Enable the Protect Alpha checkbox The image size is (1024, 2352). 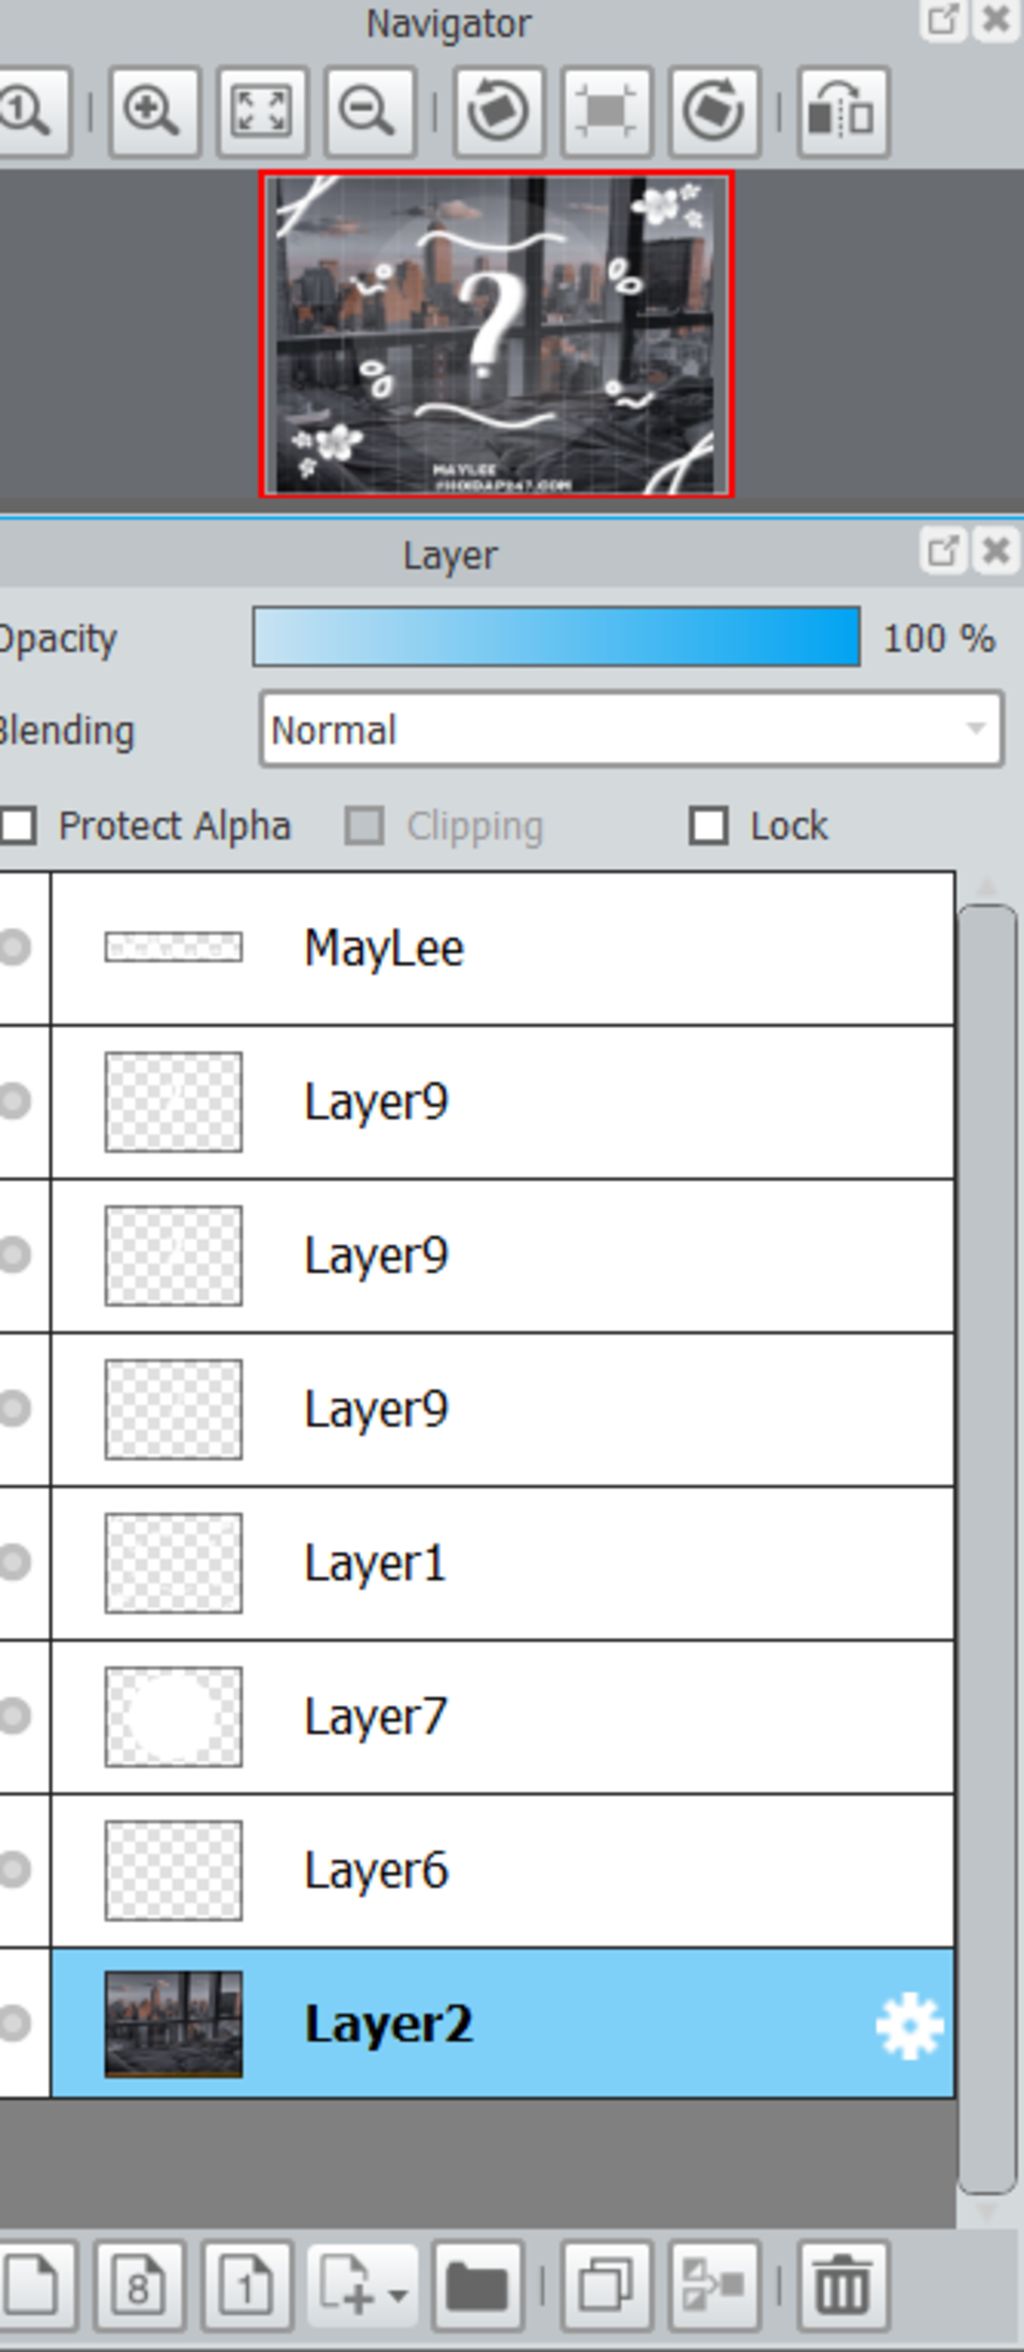tap(18, 827)
